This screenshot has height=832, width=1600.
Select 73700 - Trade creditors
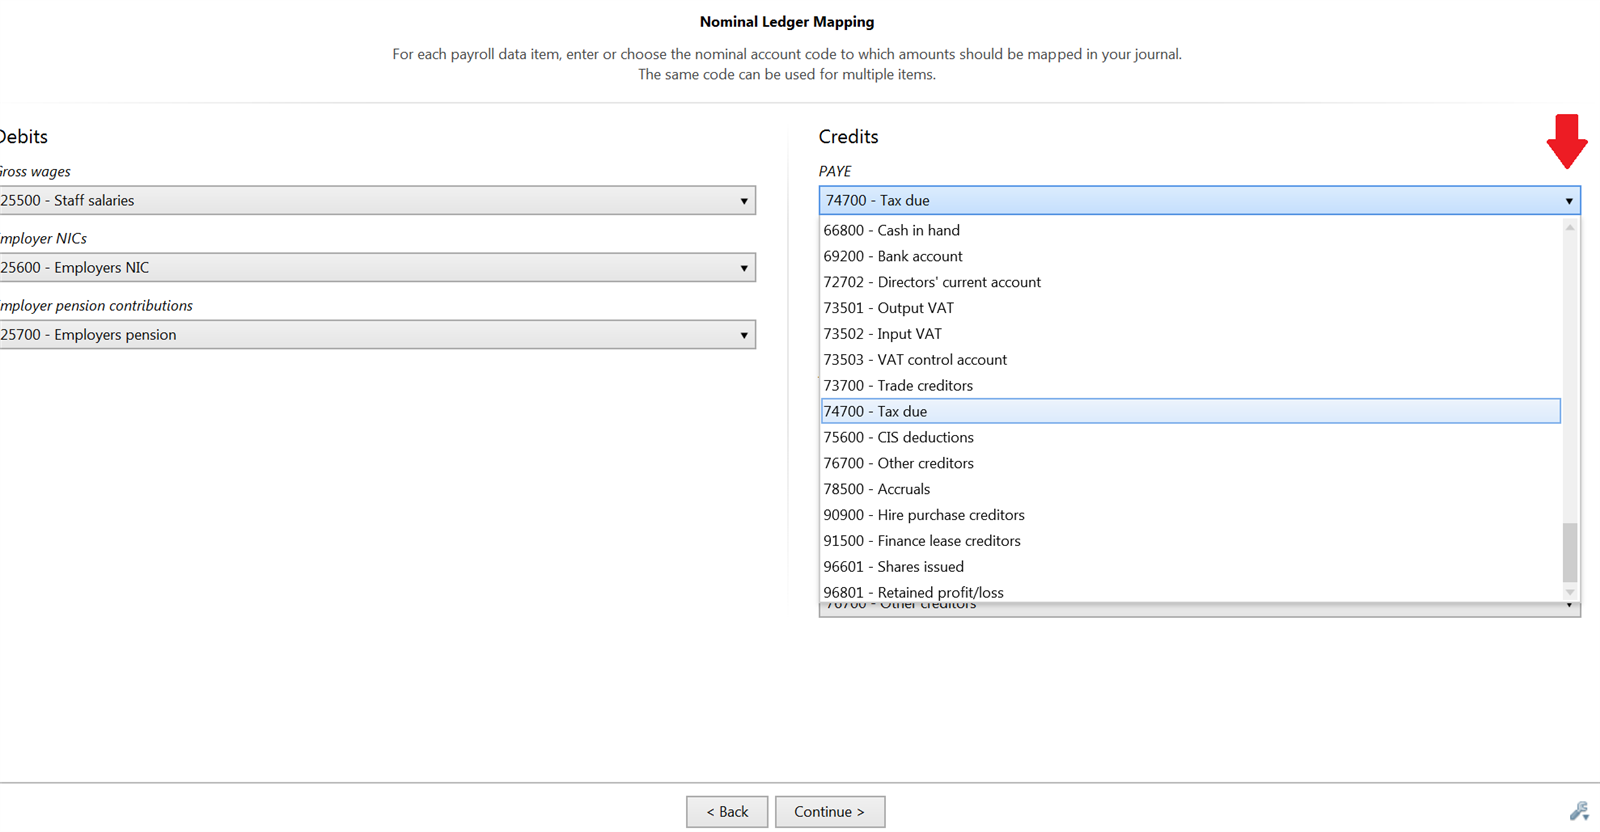pyautogui.click(x=1190, y=385)
